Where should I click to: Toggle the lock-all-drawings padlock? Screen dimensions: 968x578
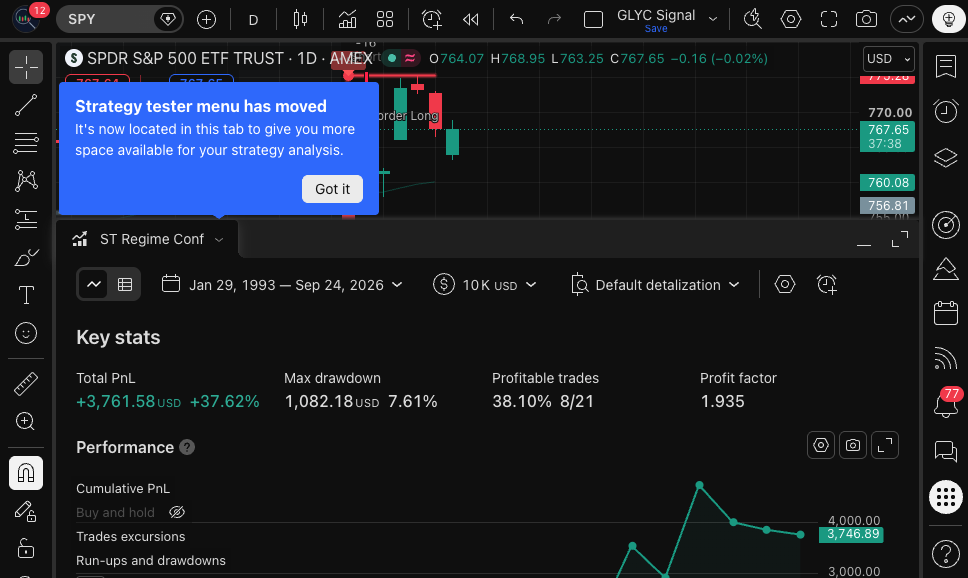(26, 548)
